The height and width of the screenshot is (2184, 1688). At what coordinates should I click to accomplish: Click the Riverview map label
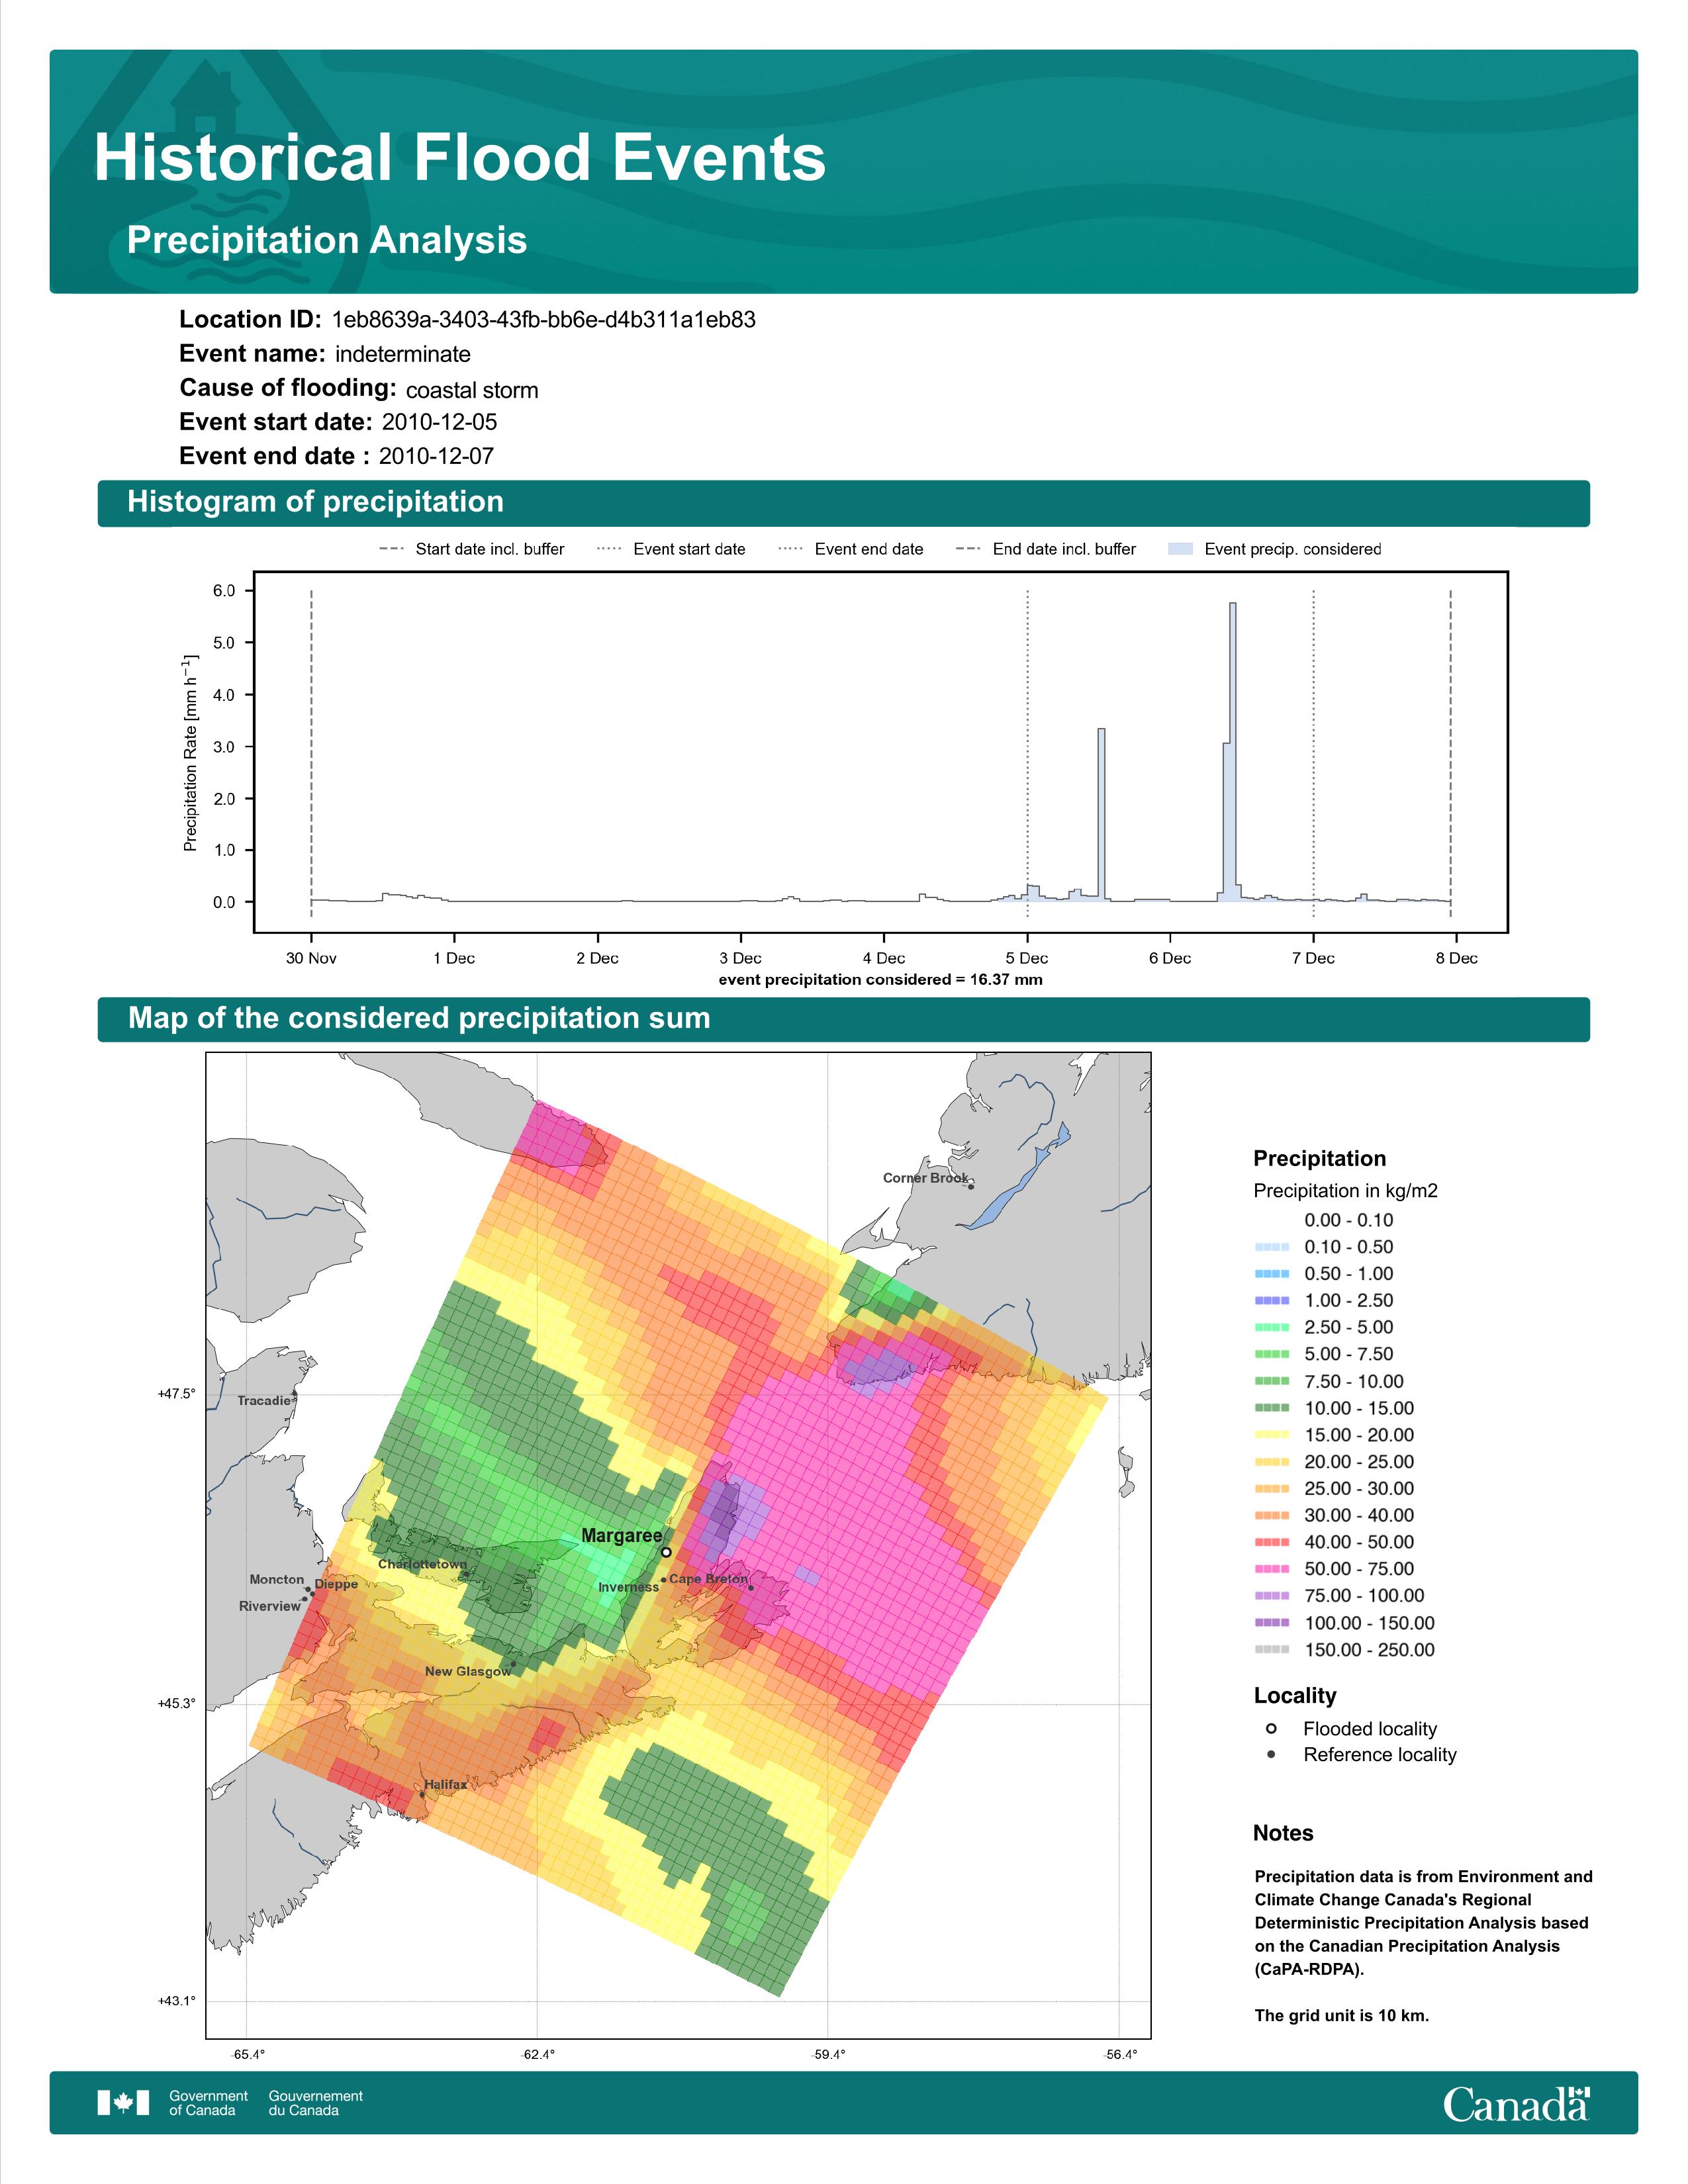pyautogui.click(x=269, y=1606)
